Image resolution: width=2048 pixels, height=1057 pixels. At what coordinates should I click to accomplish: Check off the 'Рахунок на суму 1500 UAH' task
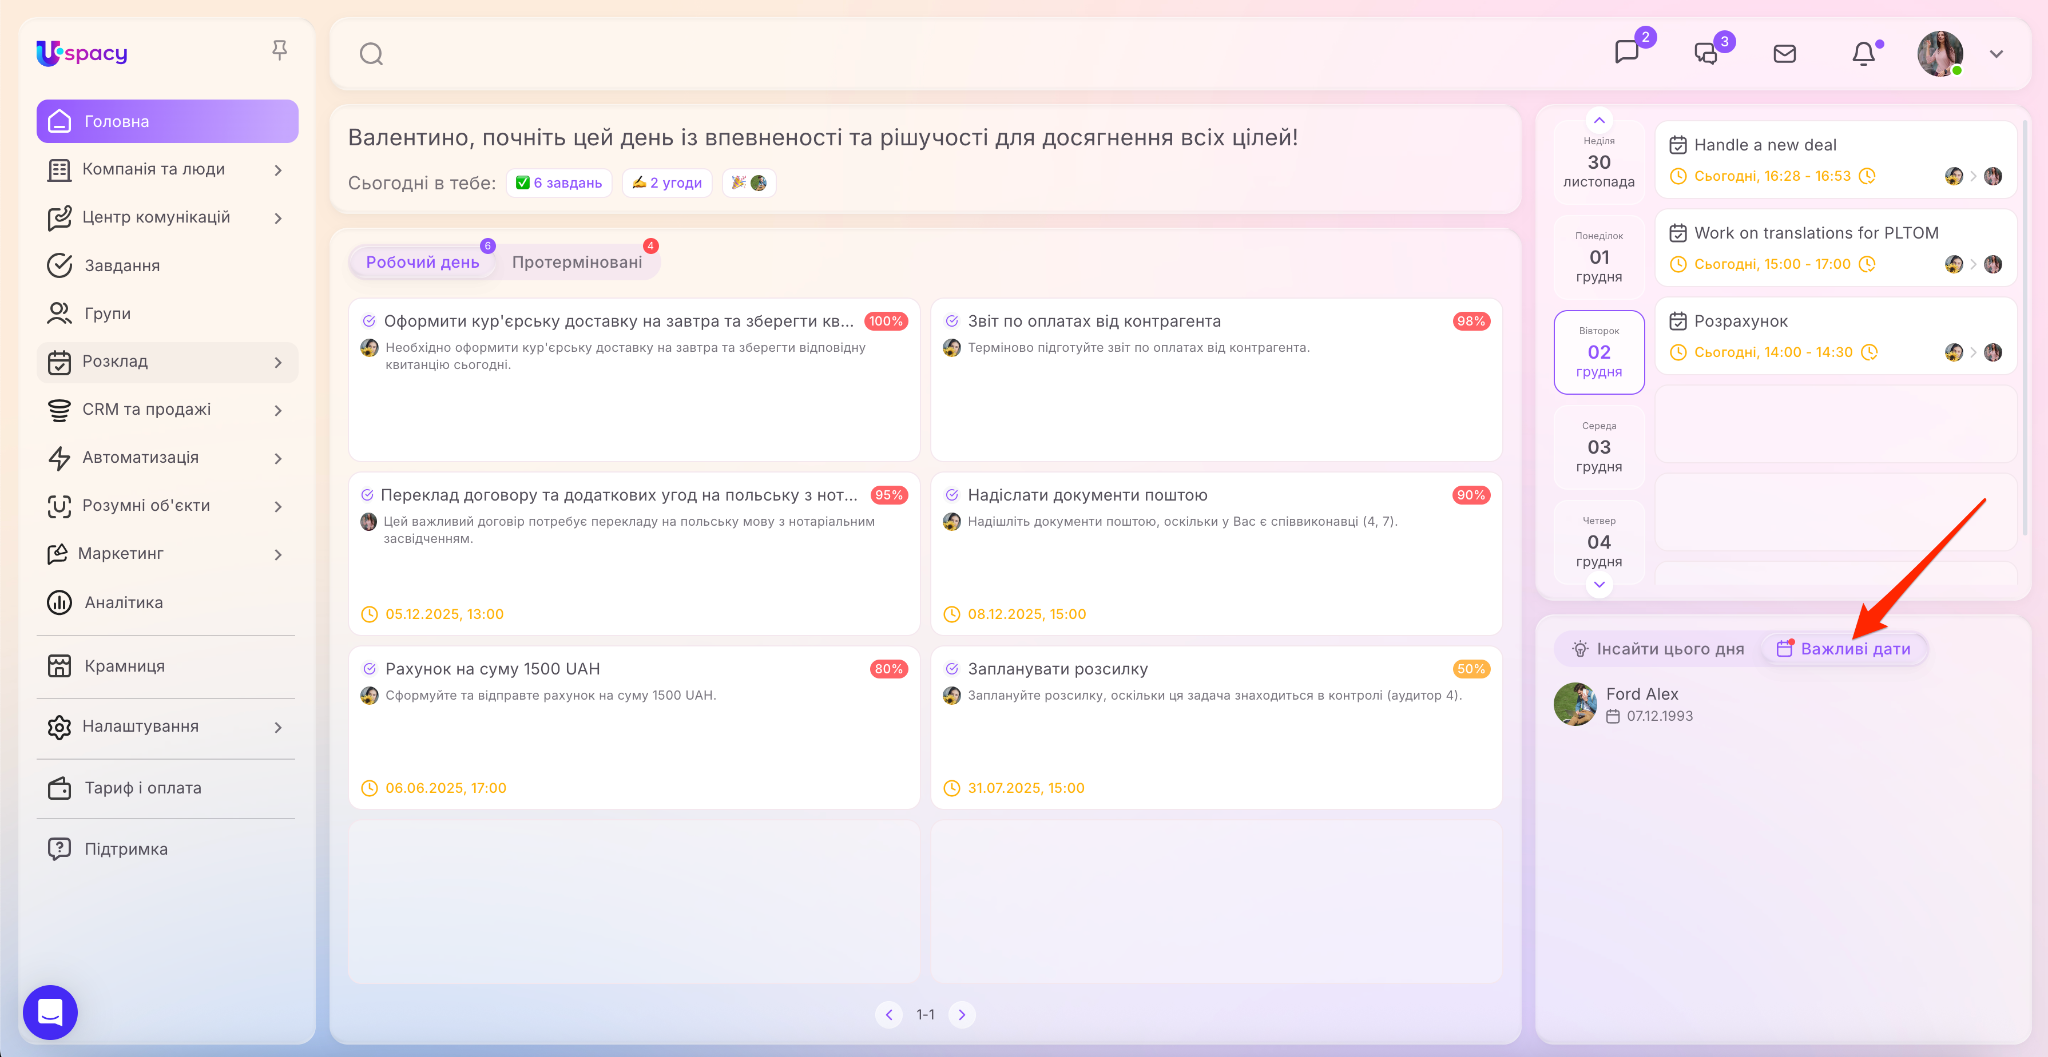click(x=369, y=669)
